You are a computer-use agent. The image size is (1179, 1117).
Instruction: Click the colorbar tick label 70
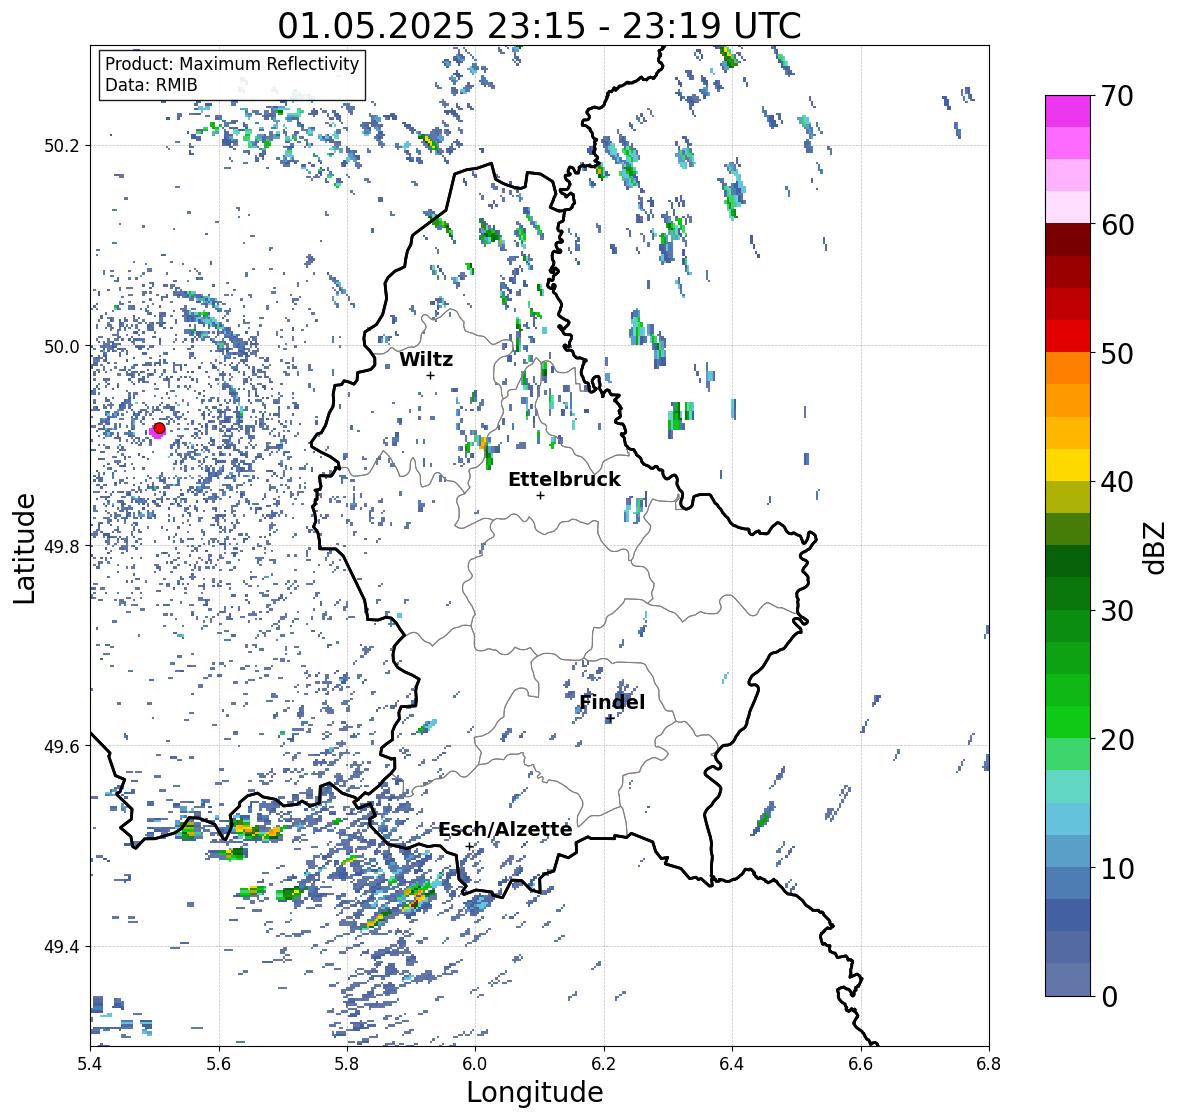[1117, 96]
